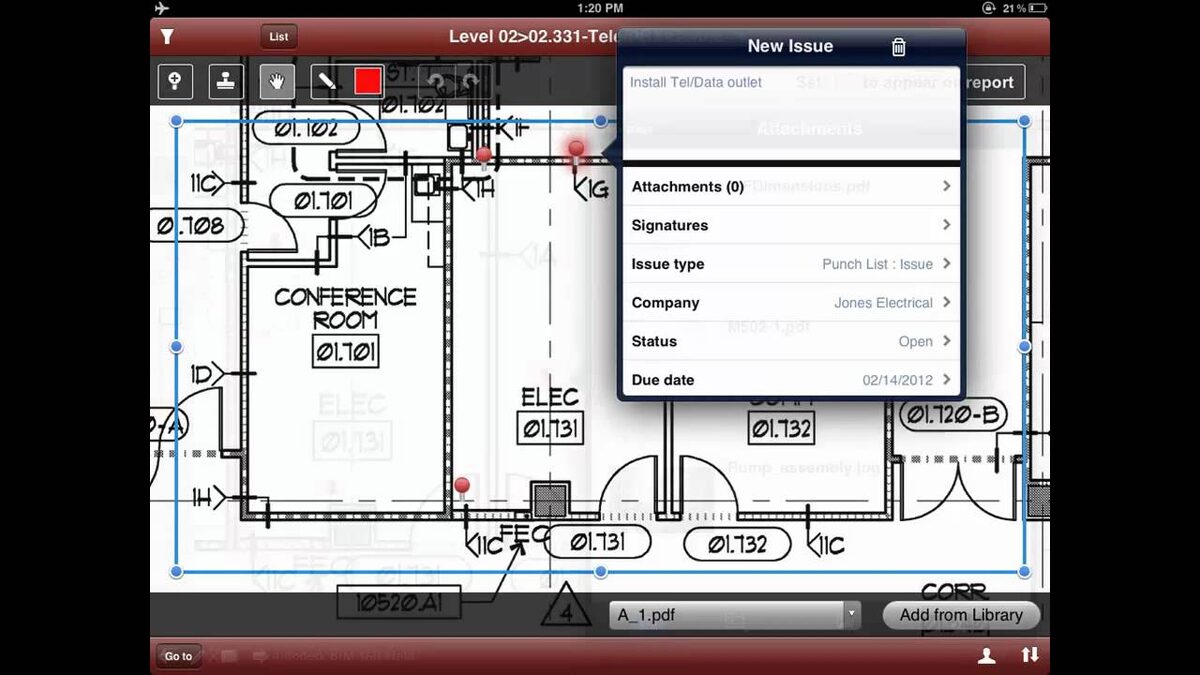Image resolution: width=1200 pixels, height=675 pixels.
Task: Tap the 01.720-B door tag
Action: click(952, 414)
